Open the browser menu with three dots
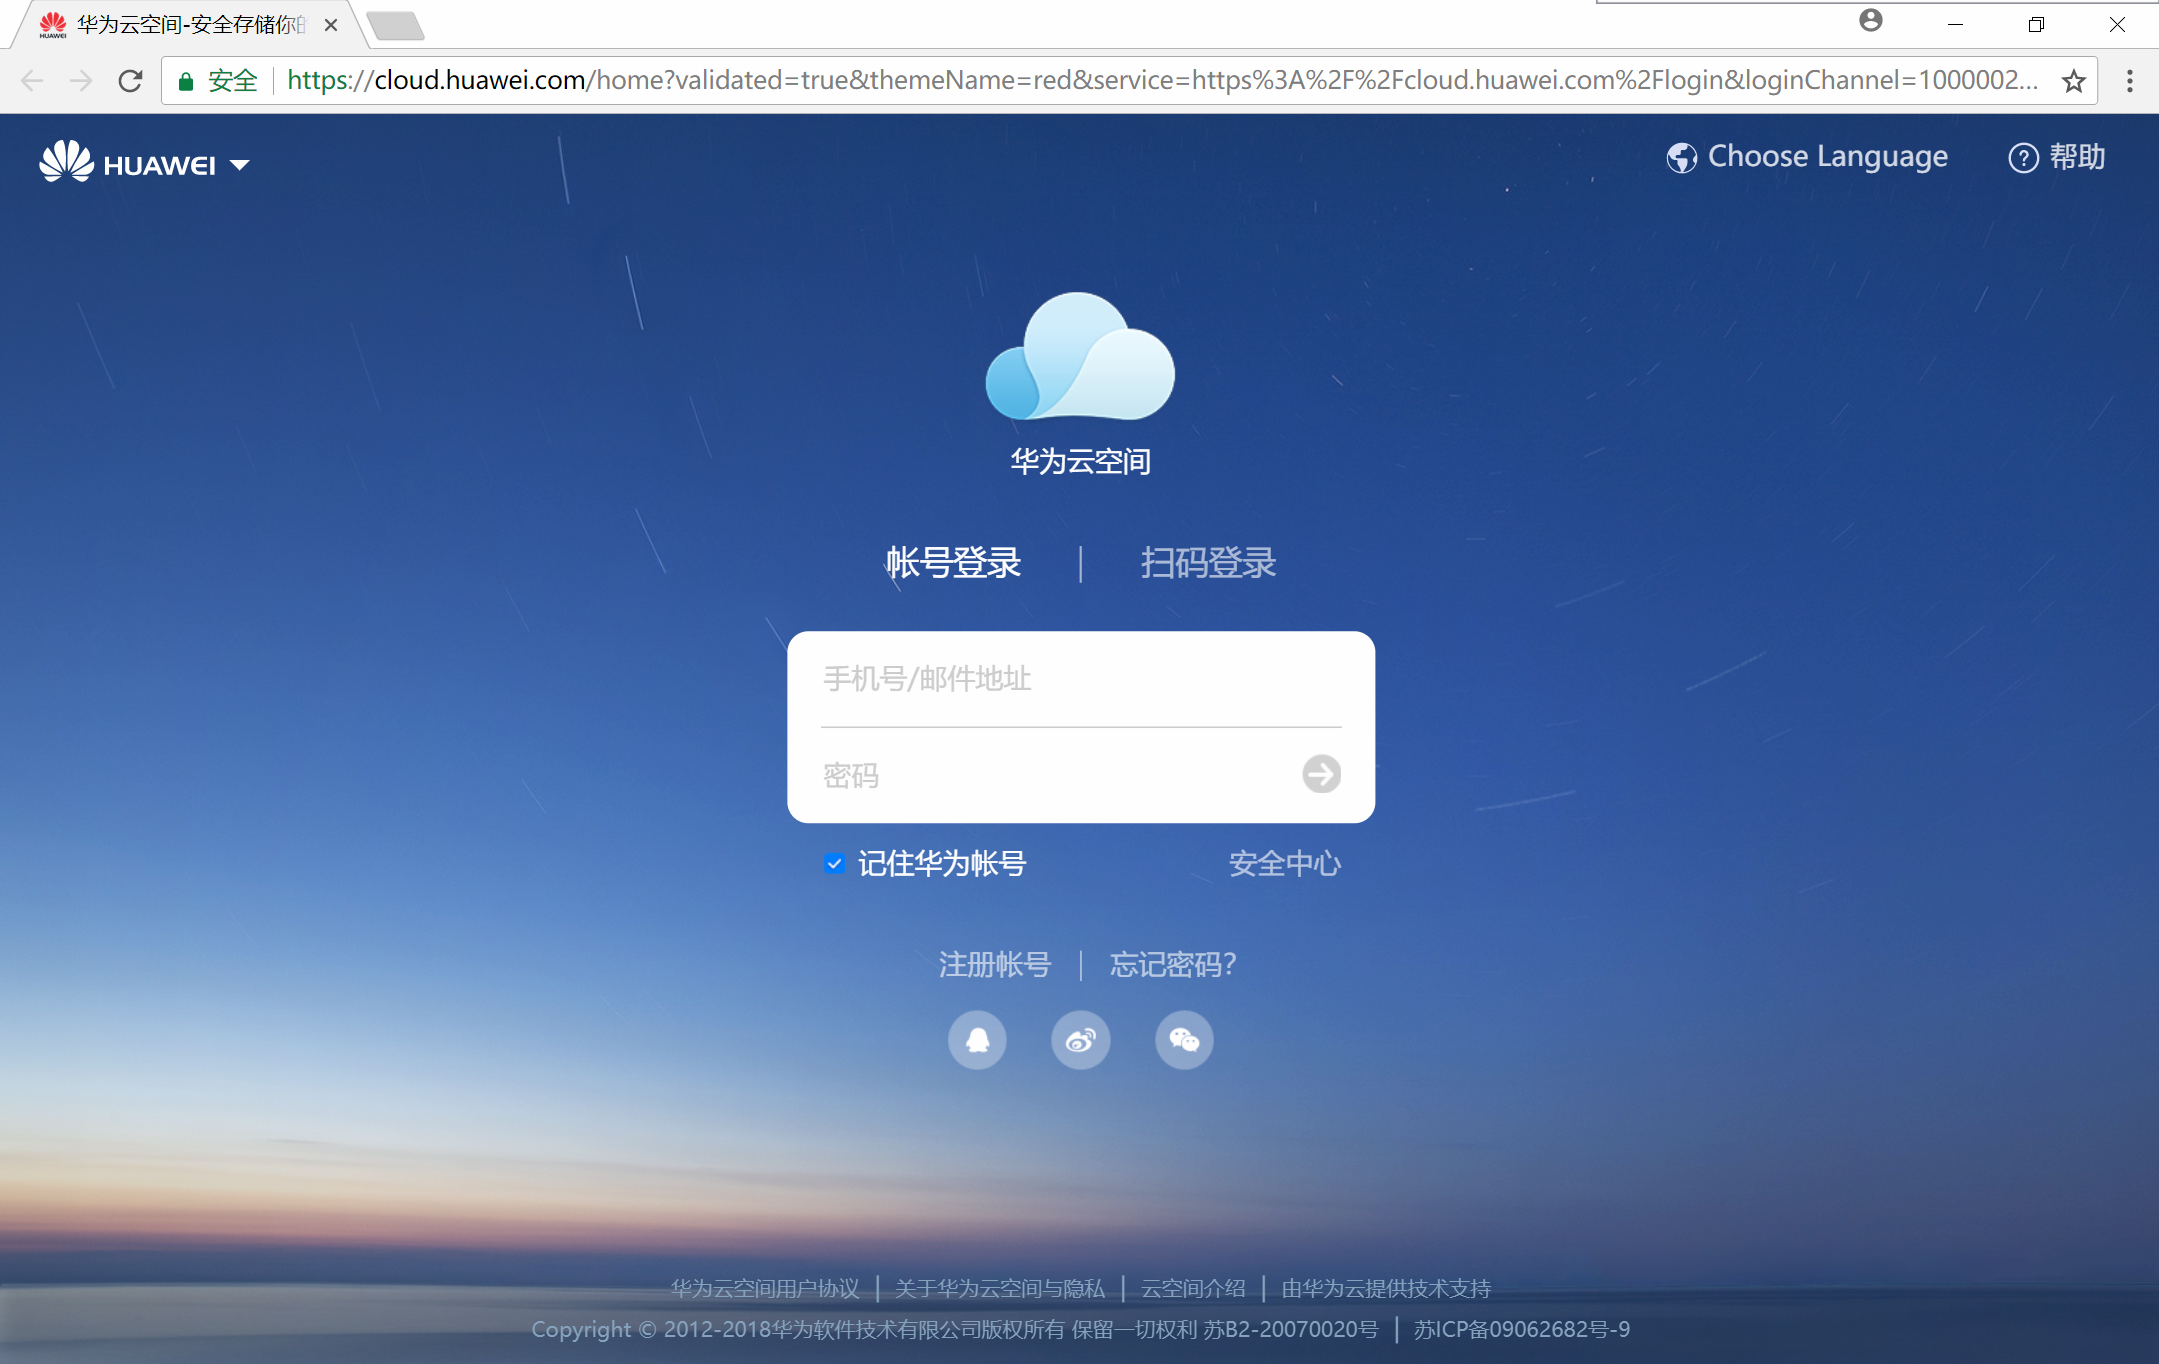The width and height of the screenshot is (2159, 1364). [x=2128, y=80]
